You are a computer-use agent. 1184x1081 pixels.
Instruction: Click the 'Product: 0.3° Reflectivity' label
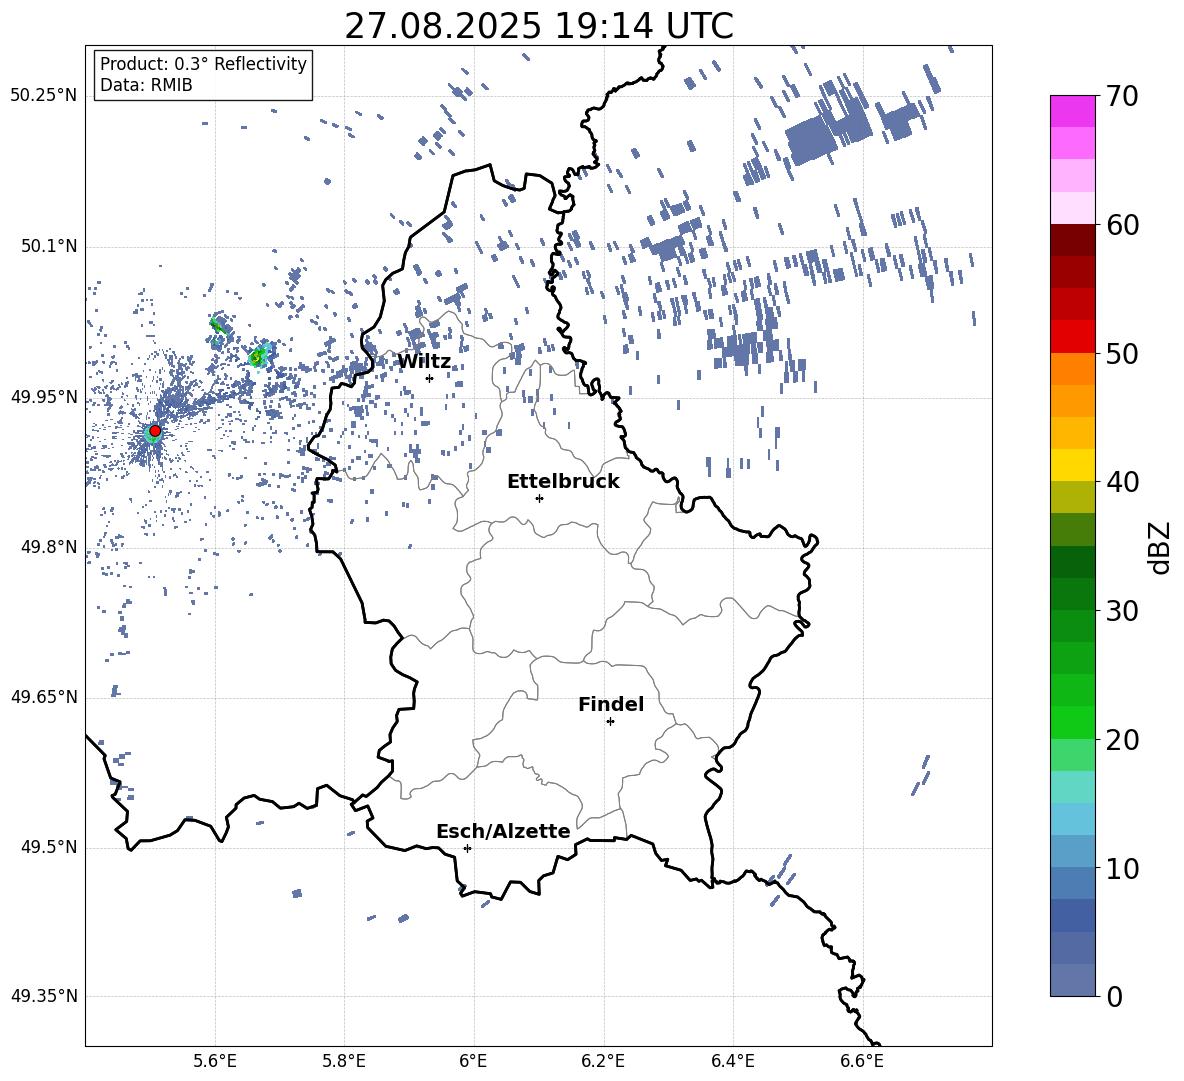203,63
